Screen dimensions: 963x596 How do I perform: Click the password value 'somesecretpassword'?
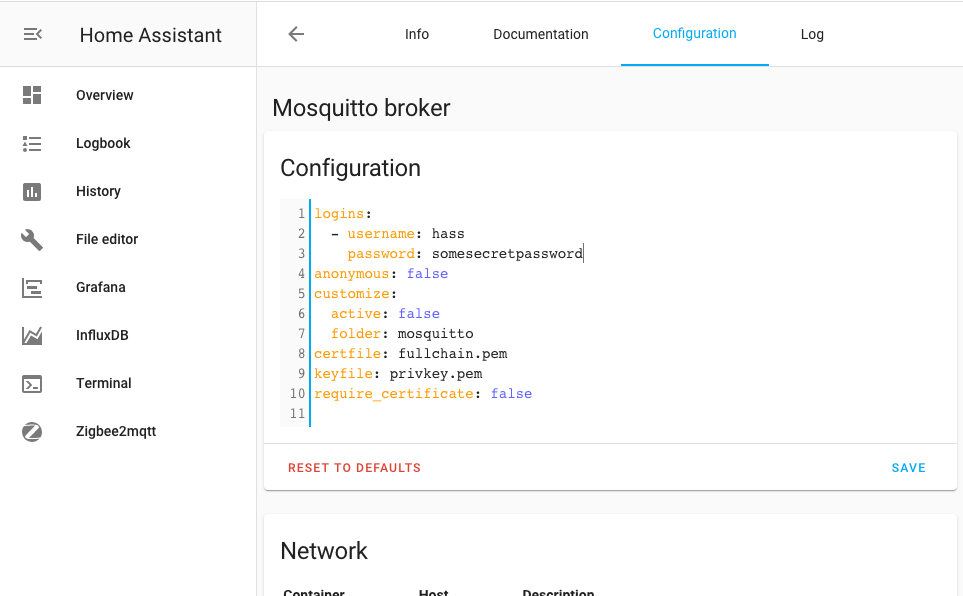507,254
